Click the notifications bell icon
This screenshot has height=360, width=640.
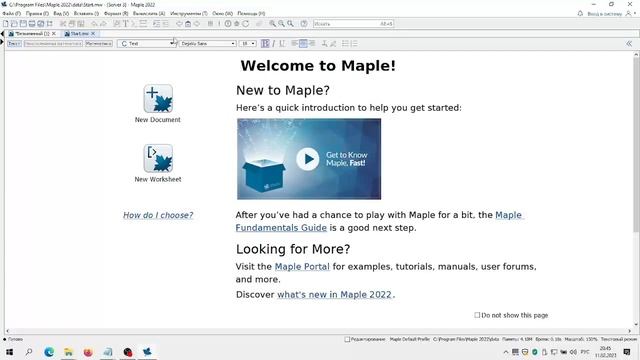click(580, 13)
